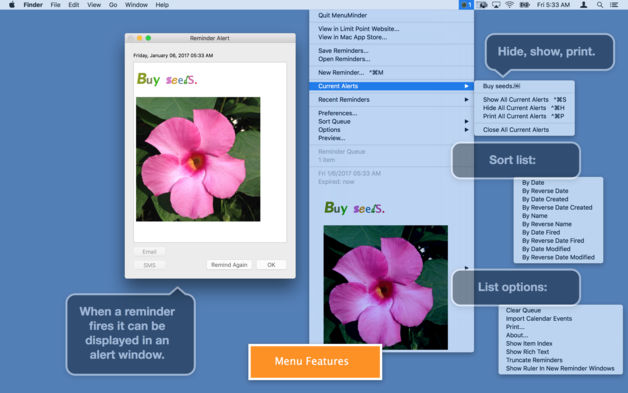
Task: Click OK in the Reminder Alert
Action: [x=271, y=265]
